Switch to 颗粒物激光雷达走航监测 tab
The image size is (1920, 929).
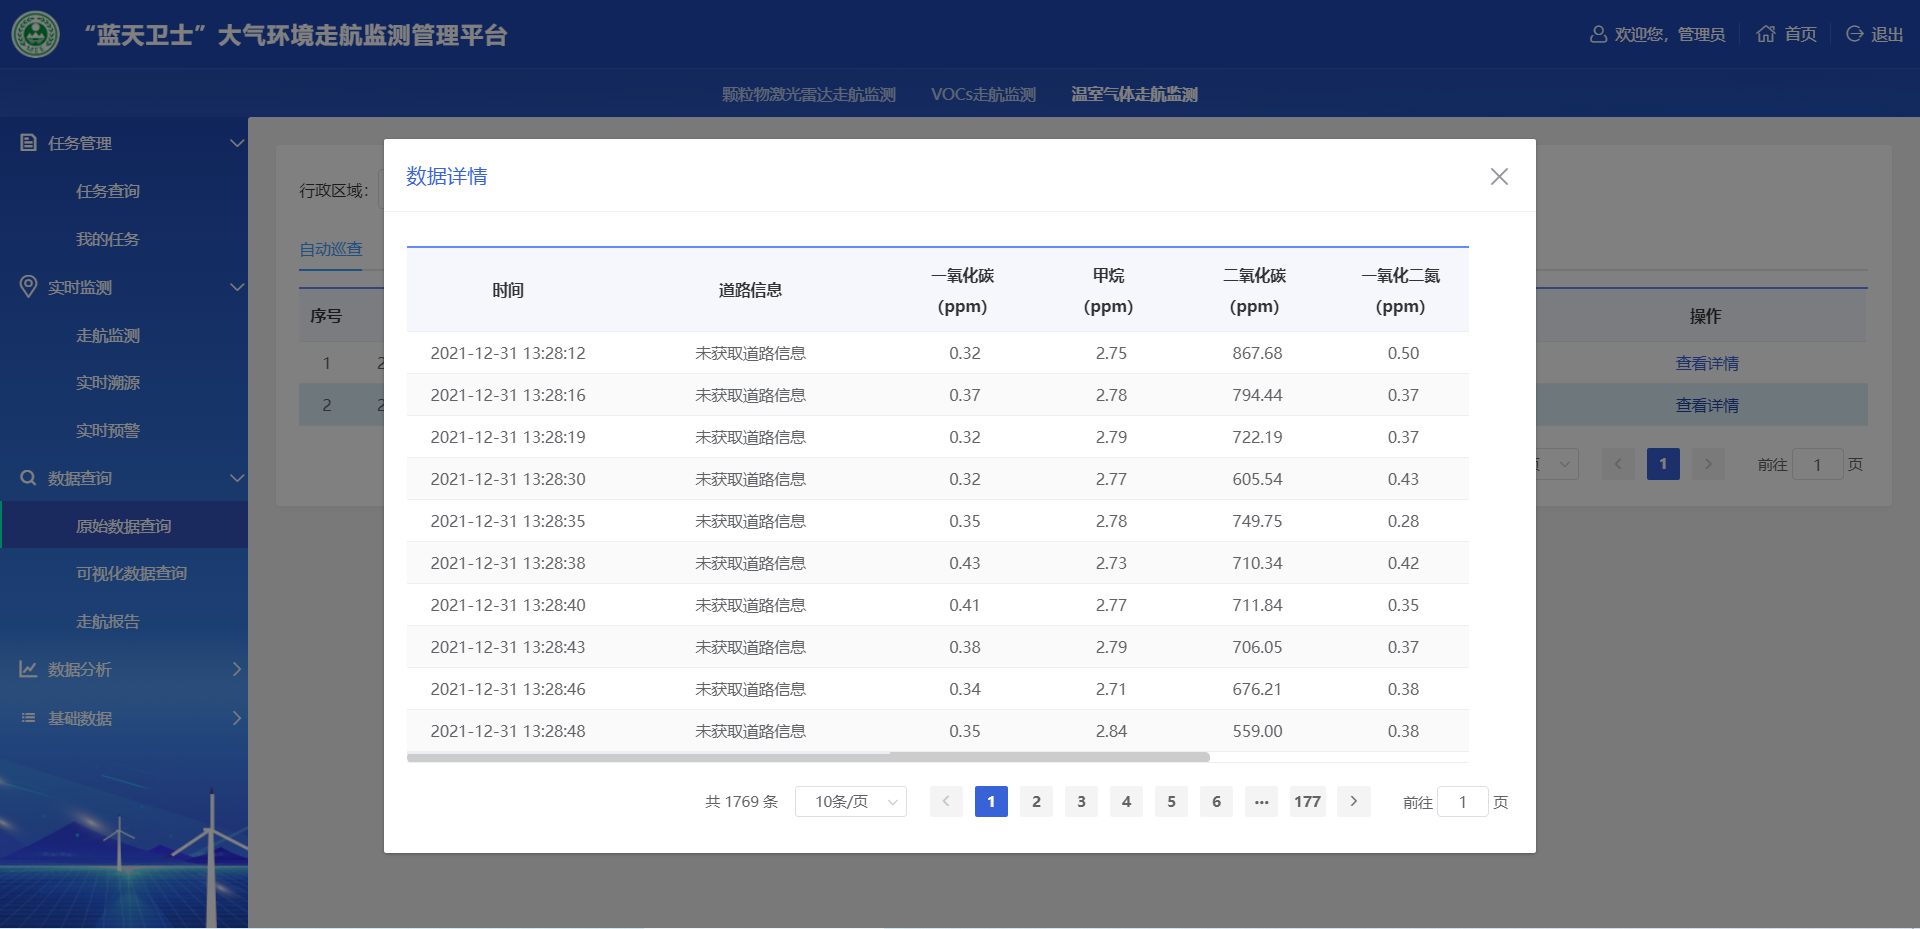click(x=808, y=94)
